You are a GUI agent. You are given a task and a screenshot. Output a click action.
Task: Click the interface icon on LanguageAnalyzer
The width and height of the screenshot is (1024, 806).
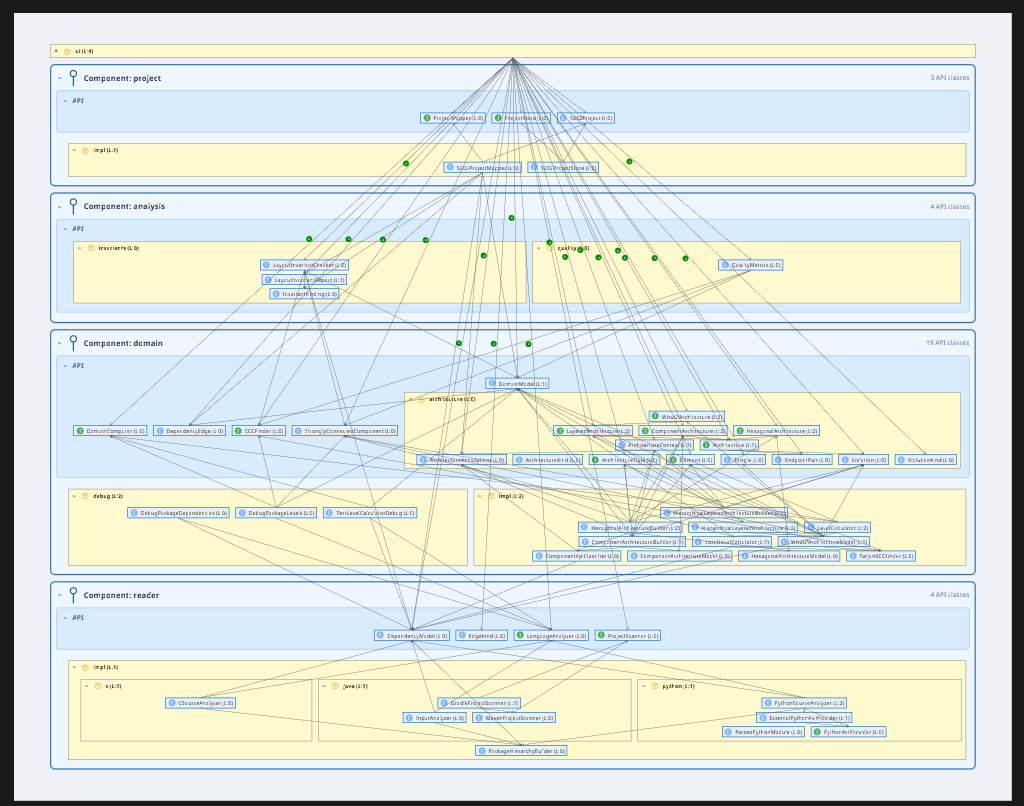pos(520,636)
